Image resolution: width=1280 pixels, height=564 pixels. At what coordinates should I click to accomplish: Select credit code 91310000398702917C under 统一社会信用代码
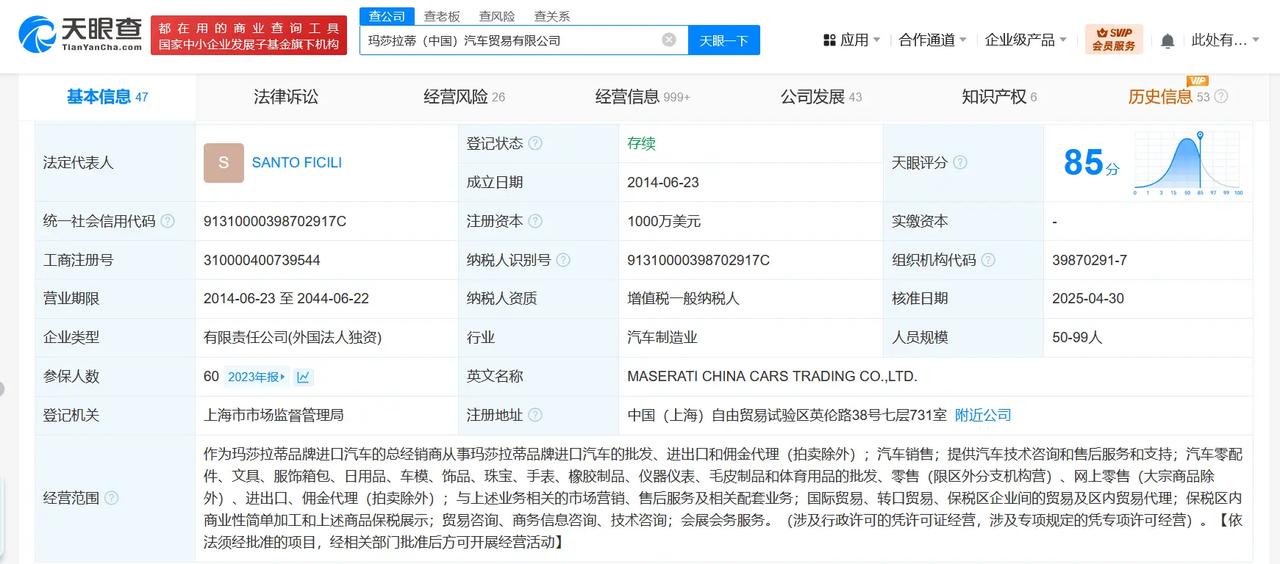(x=275, y=221)
